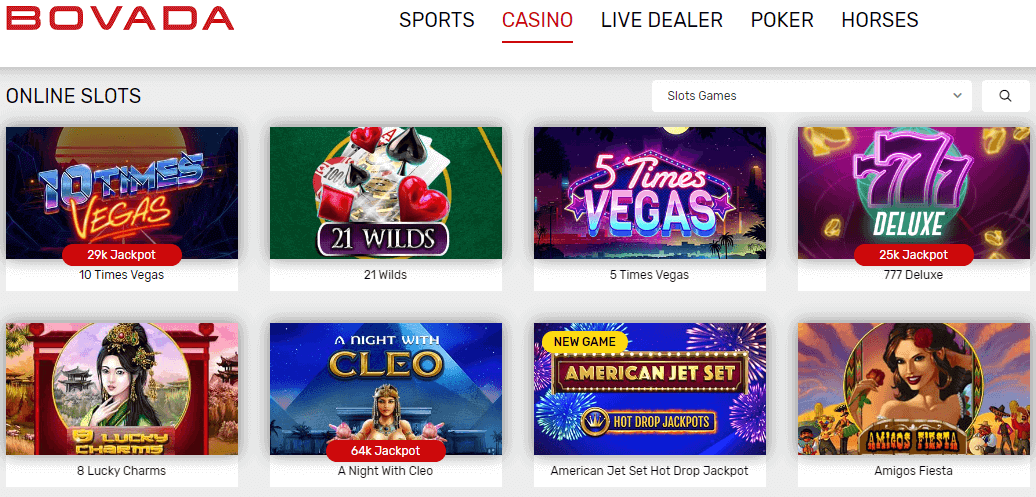
Task: Click the Bovada logo
Action: click(x=120, y=19)
